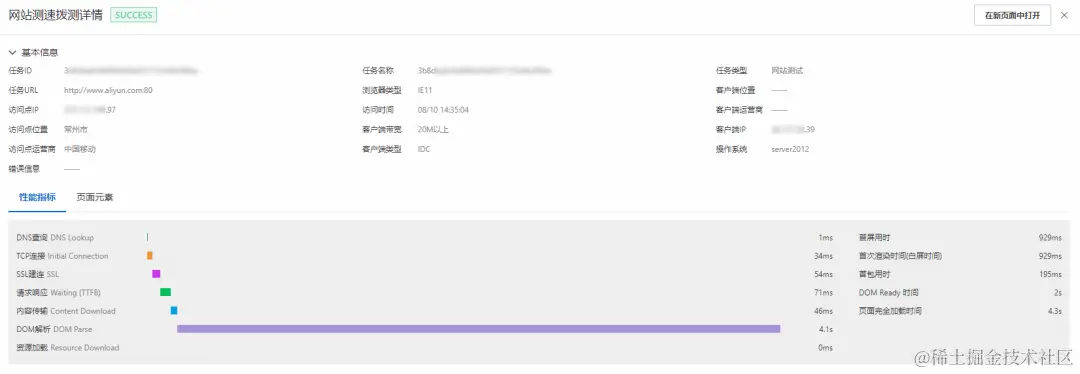Click the browser type value IE11

[x=425, y=90]
